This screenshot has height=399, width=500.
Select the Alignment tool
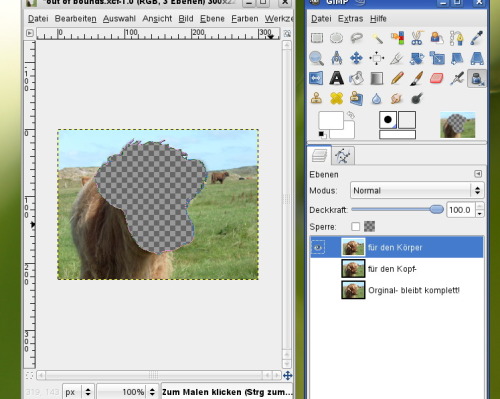[x=377, y=58]
